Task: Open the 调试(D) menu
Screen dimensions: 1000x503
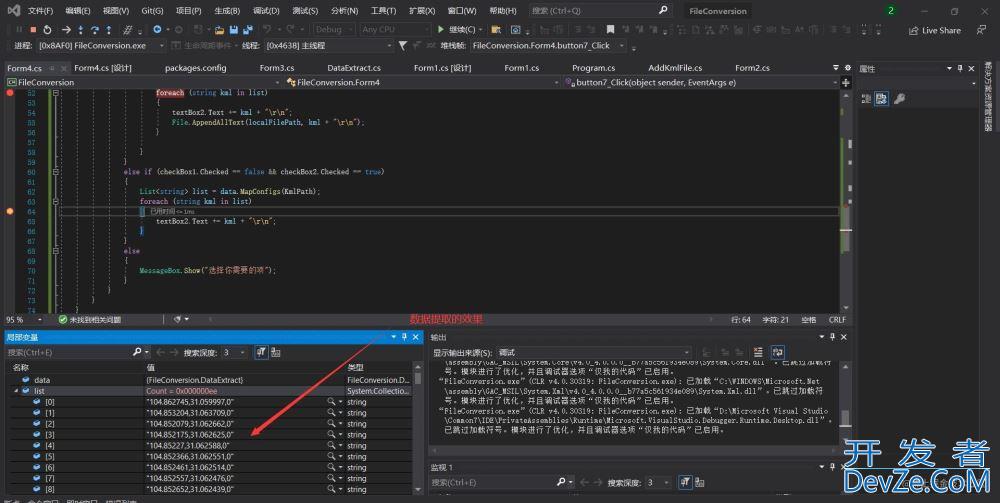Action: [x=266, y=11]
